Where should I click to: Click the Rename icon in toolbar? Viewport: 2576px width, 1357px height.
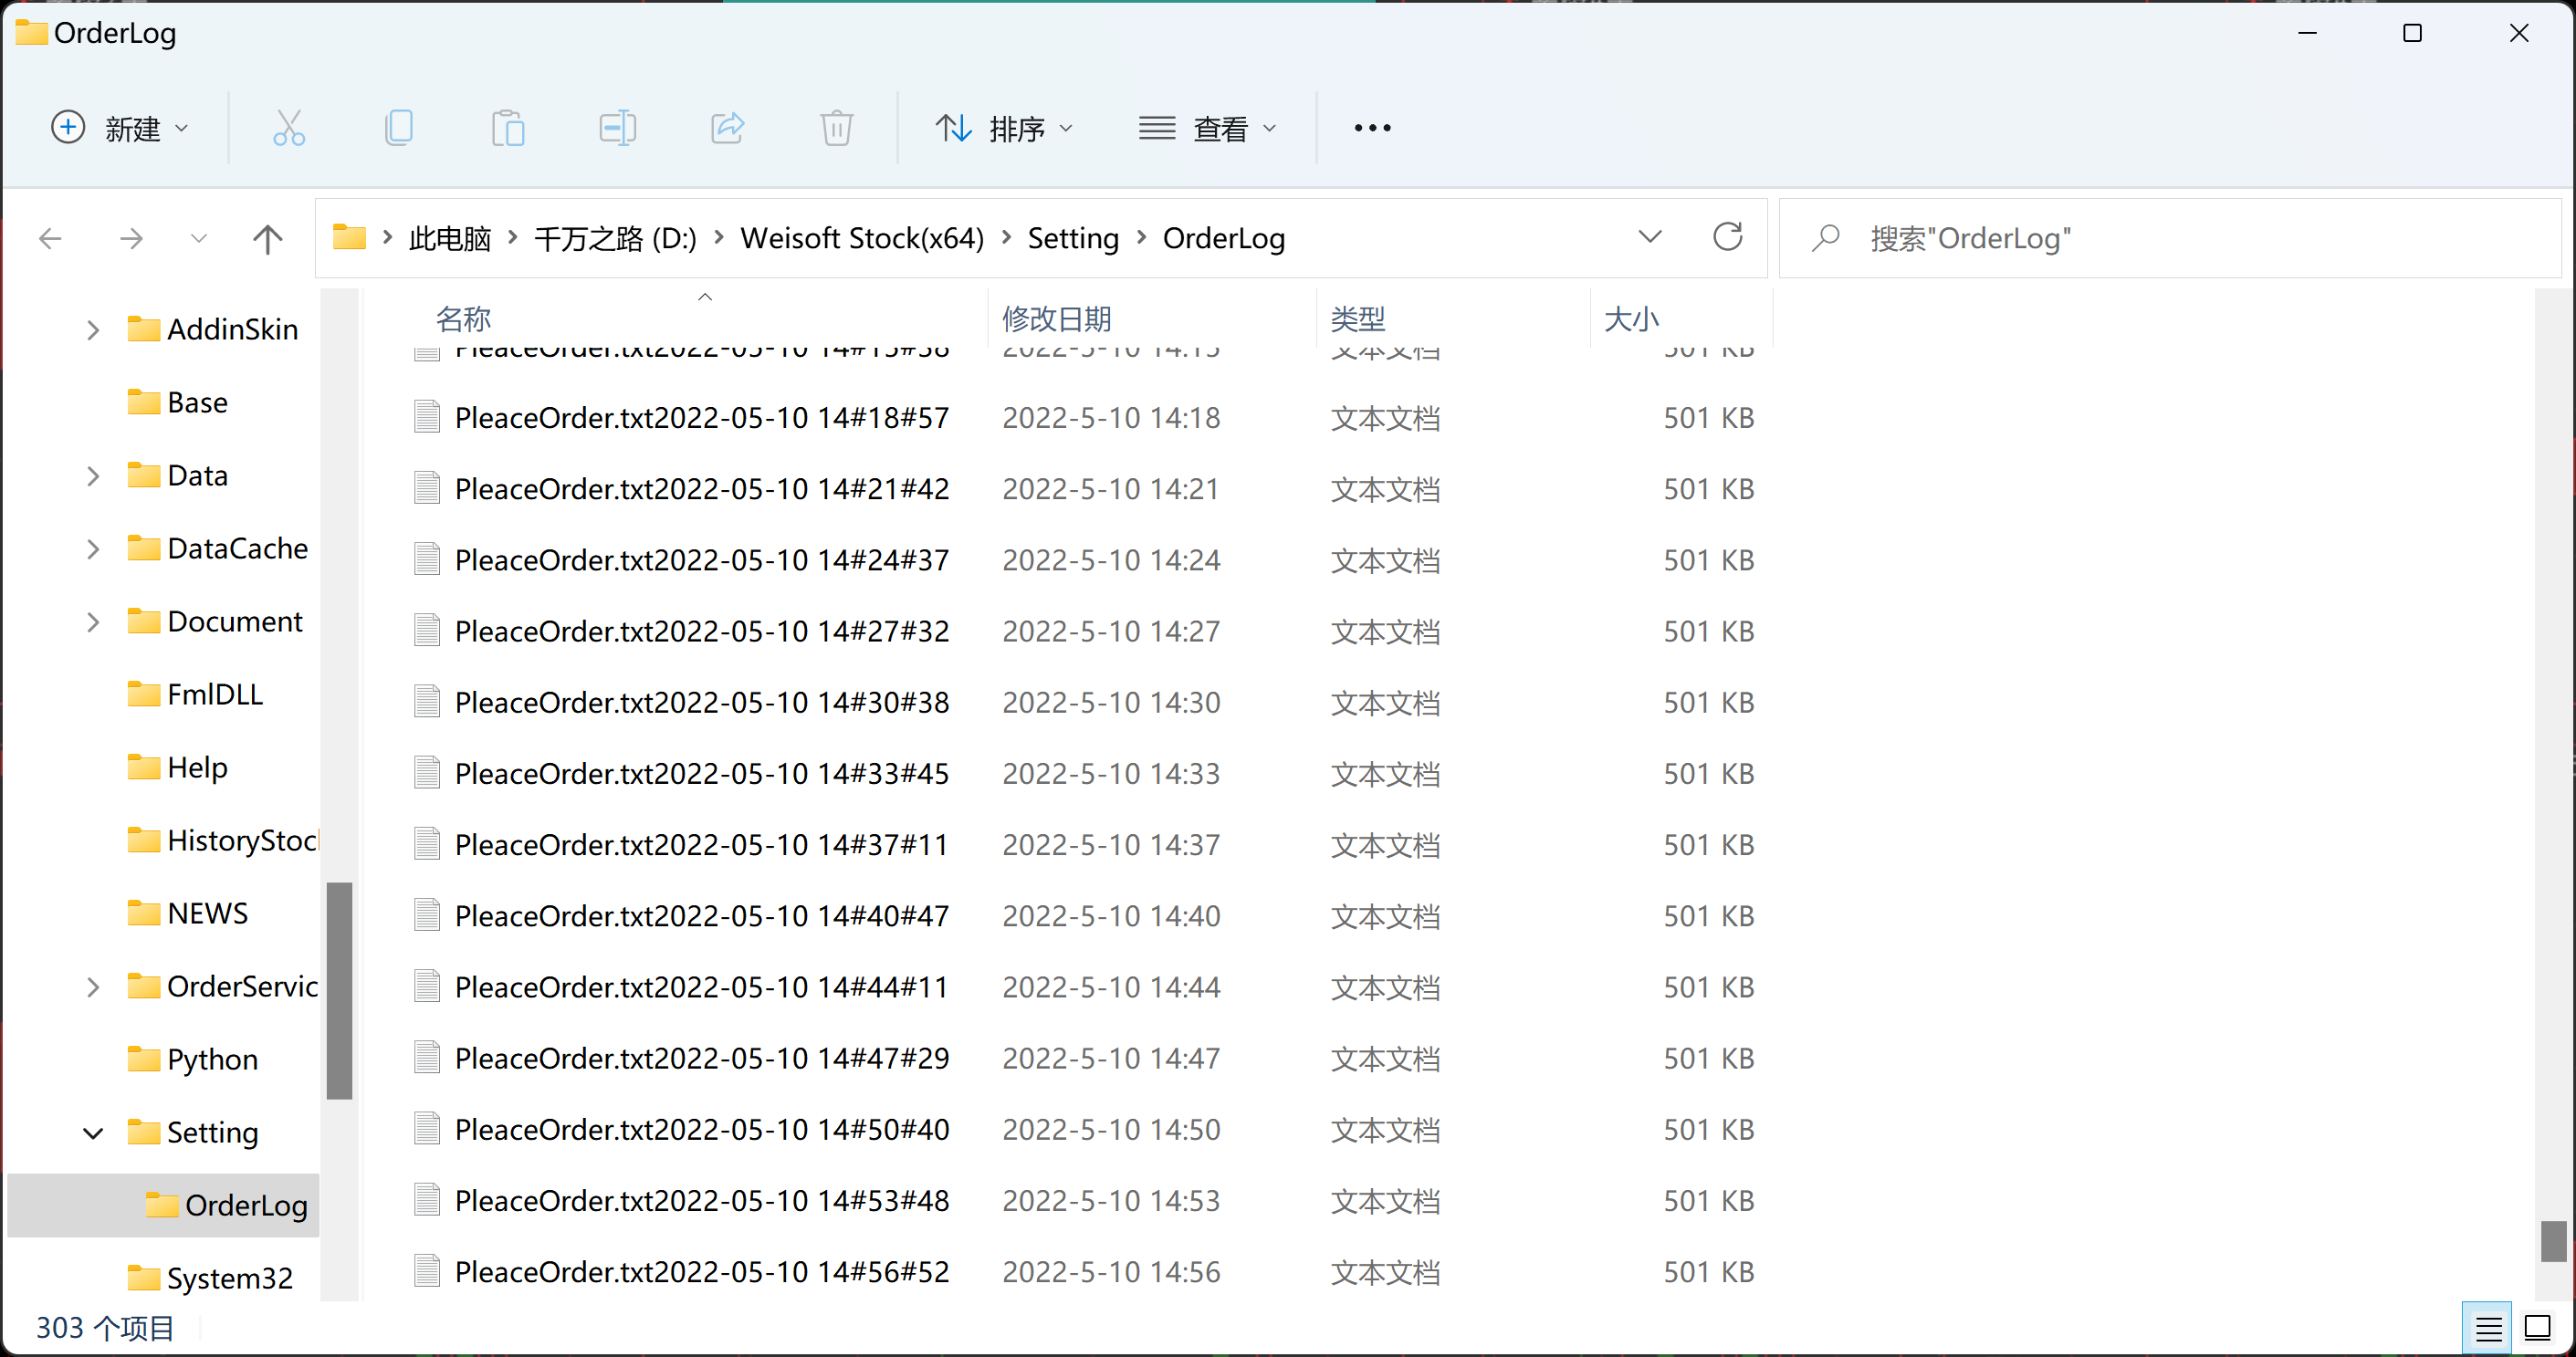(x=618, y=128)
